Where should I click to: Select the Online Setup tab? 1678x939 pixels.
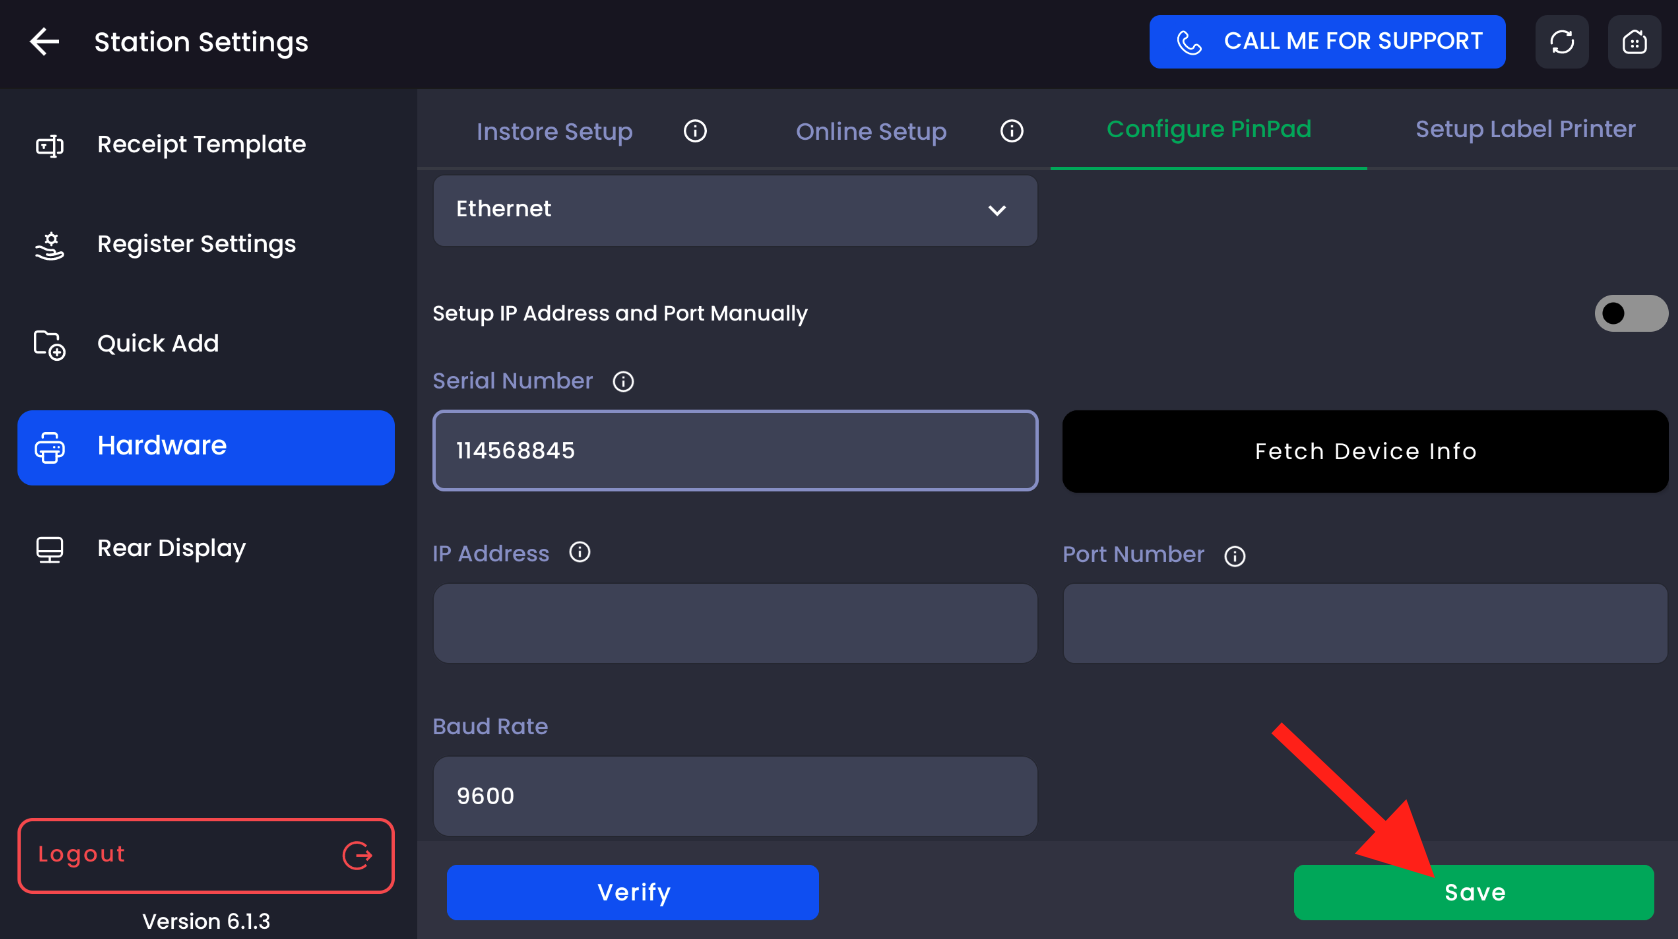point(870,132)
